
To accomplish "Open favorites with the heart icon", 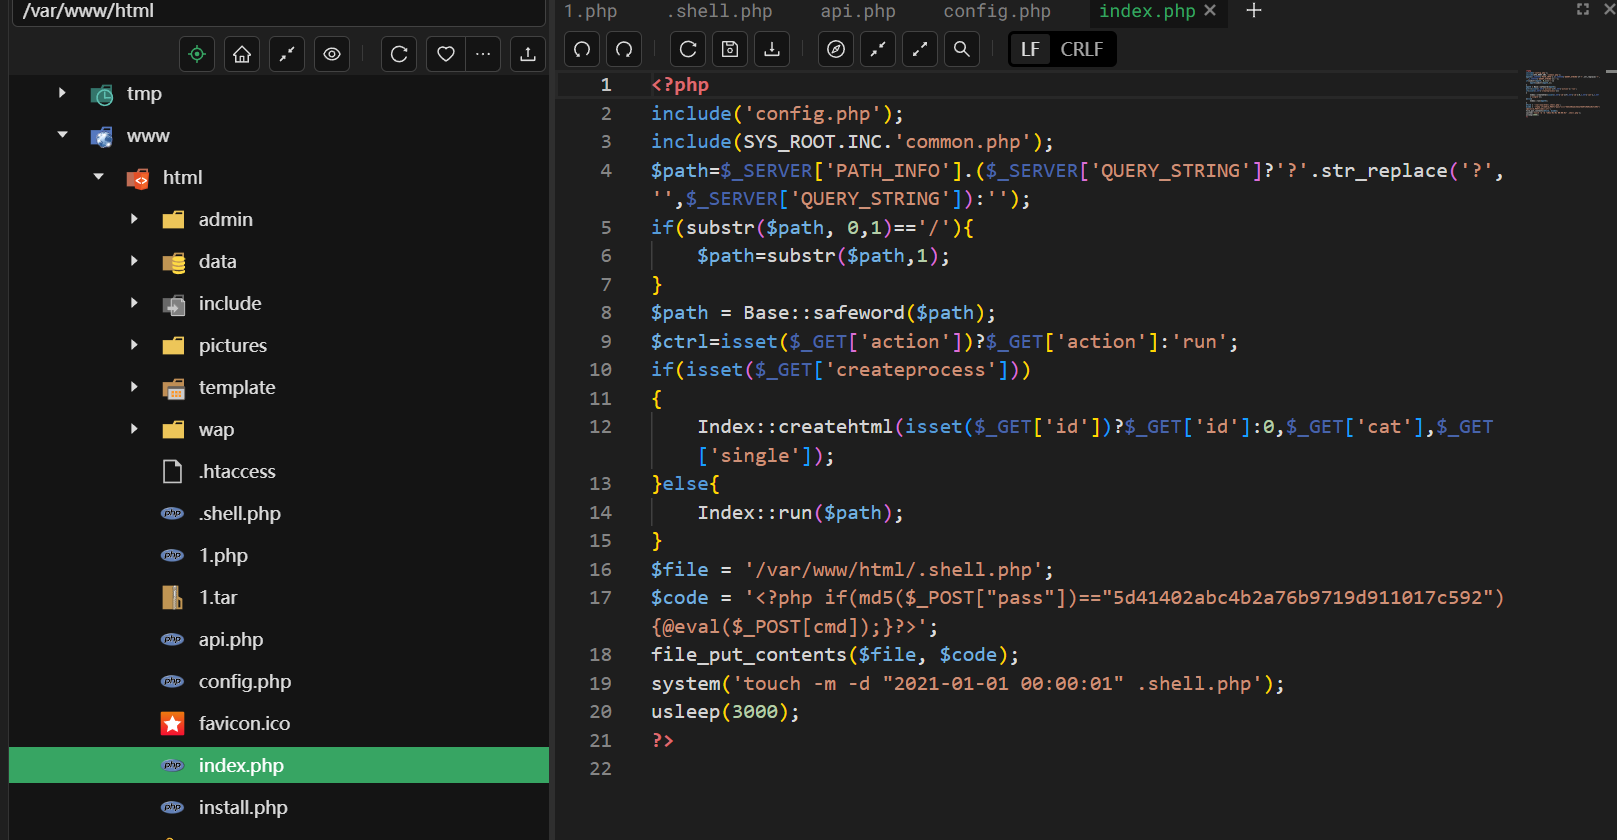I will click(446, 54).
